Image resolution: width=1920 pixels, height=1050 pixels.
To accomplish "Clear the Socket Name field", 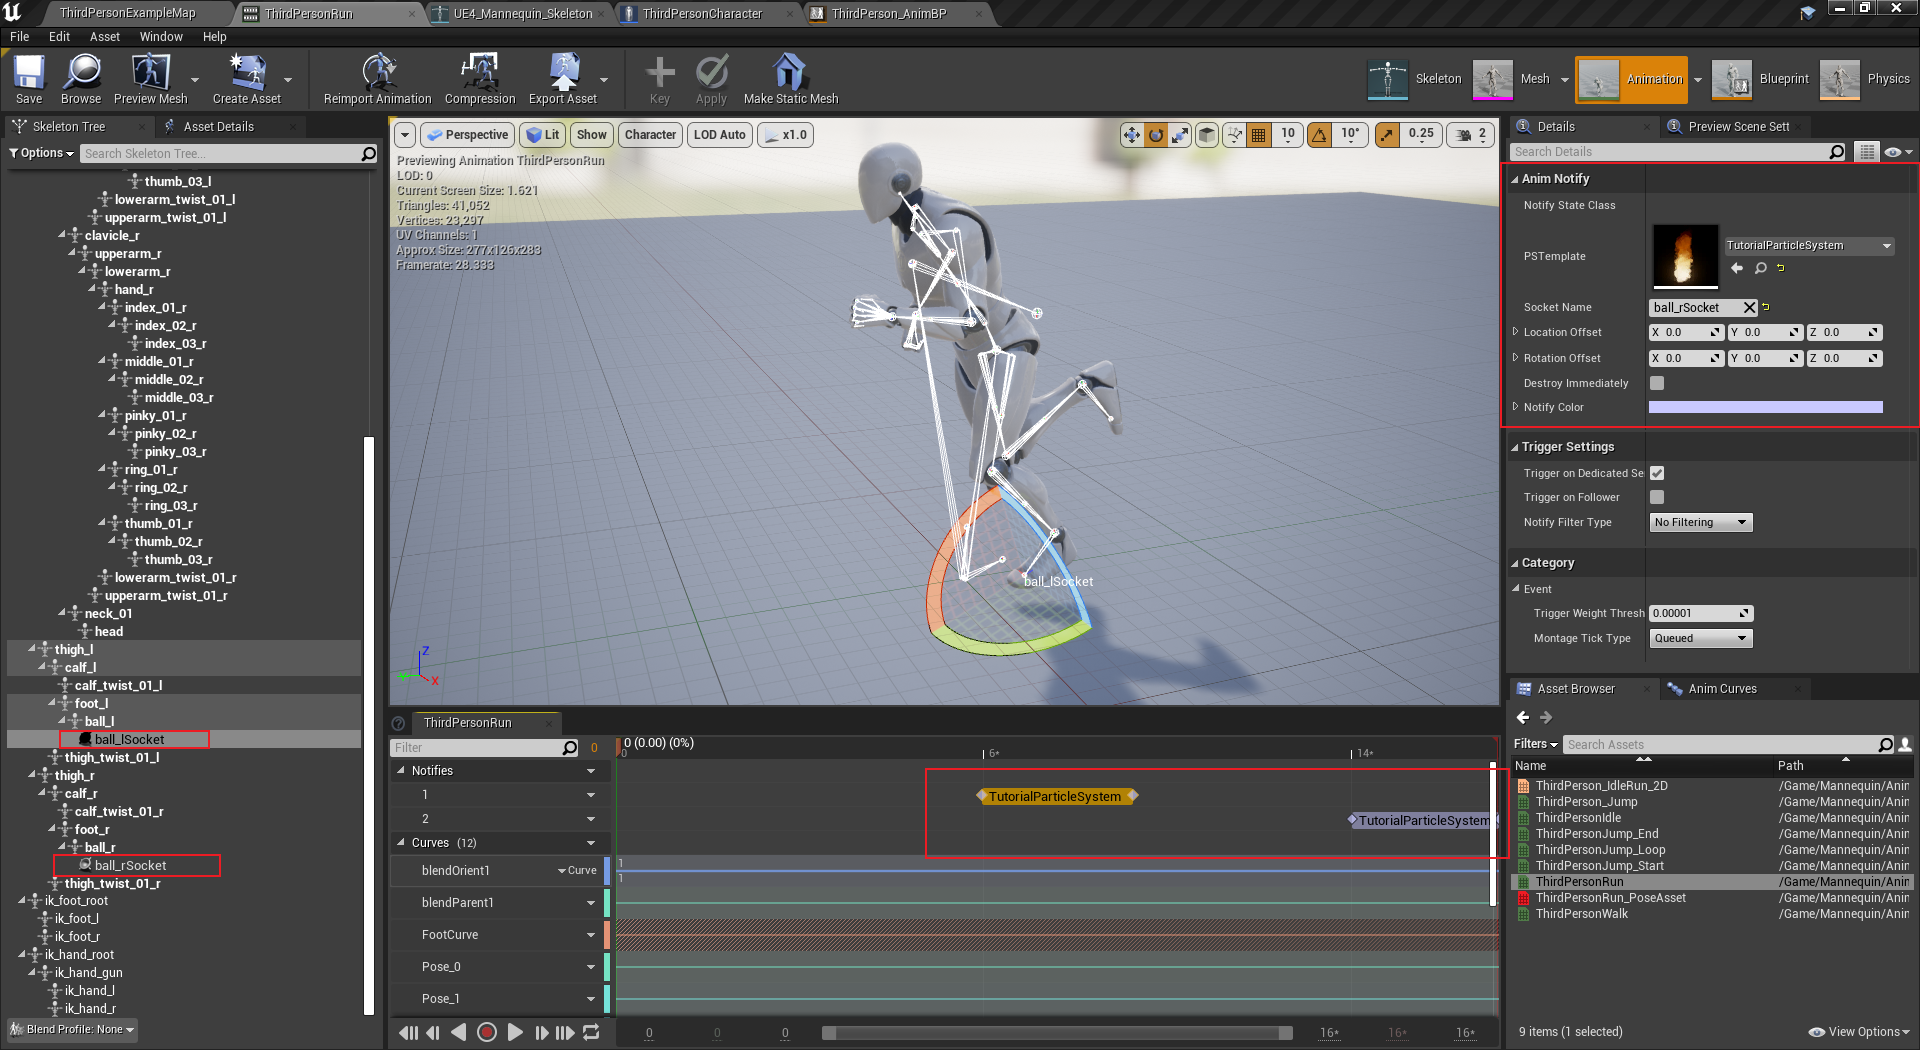I will click(x=1749, y=308).
